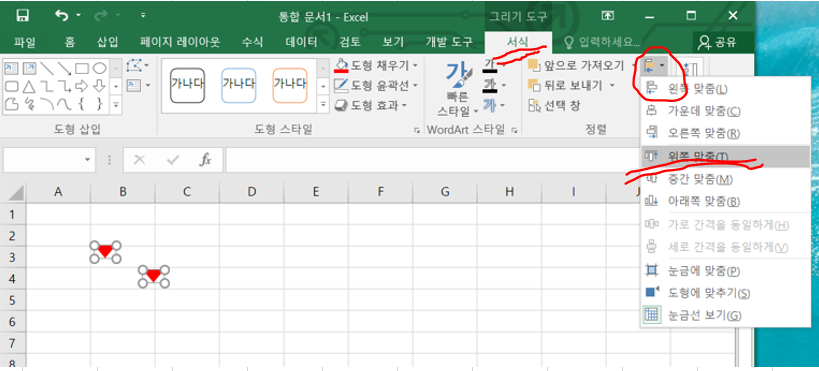The image size is (819, 371).
Task: Toggle 눈금에 맞춤(P) snap to grid
Action: (x=725, y=271)
